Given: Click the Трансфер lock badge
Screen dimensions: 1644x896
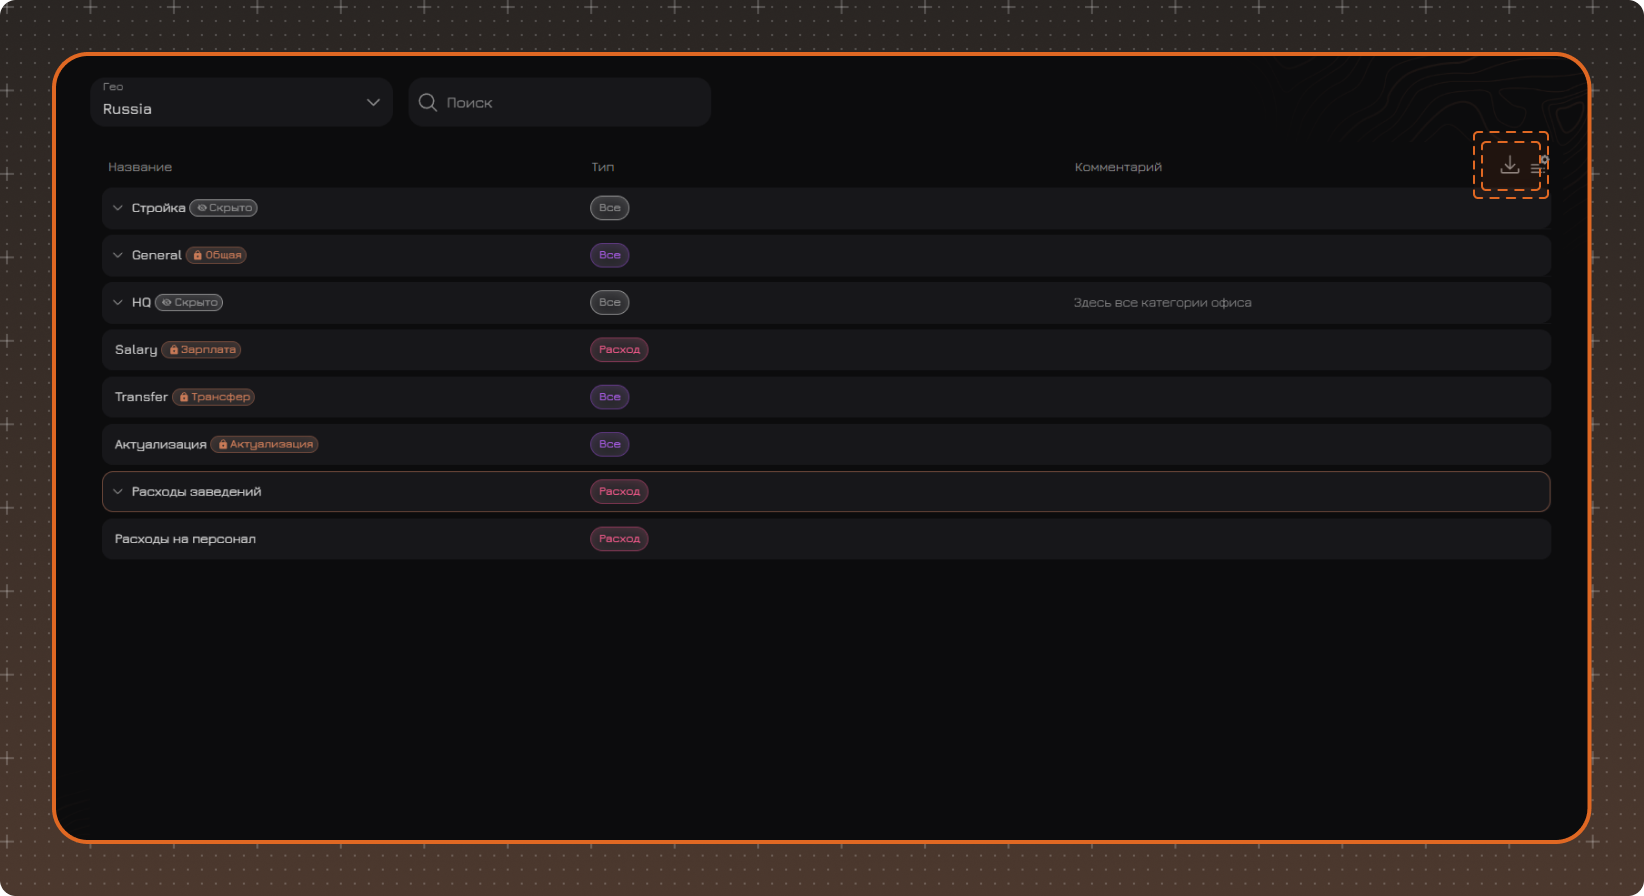Looking at the screenshot, I should tap(213, 397).
